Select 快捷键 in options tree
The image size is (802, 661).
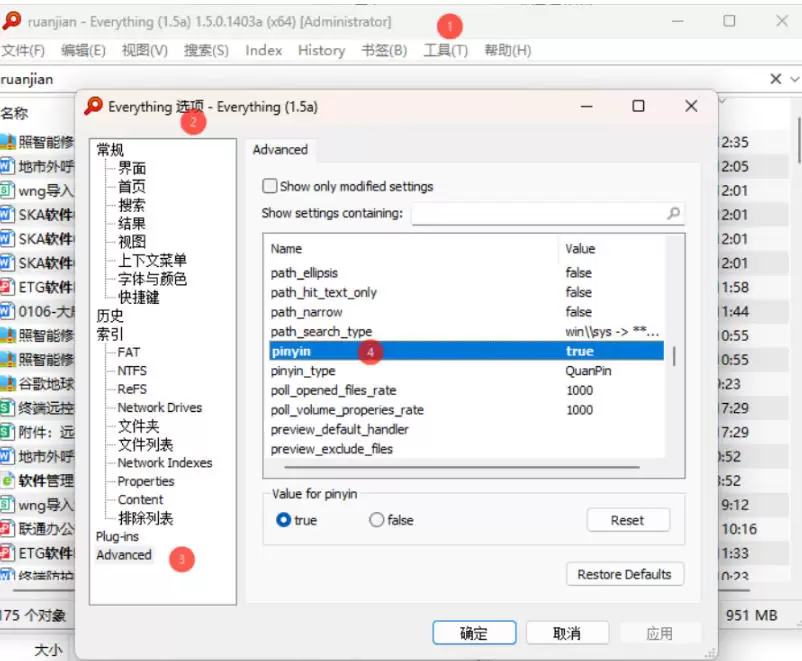(x=139, y=297)
